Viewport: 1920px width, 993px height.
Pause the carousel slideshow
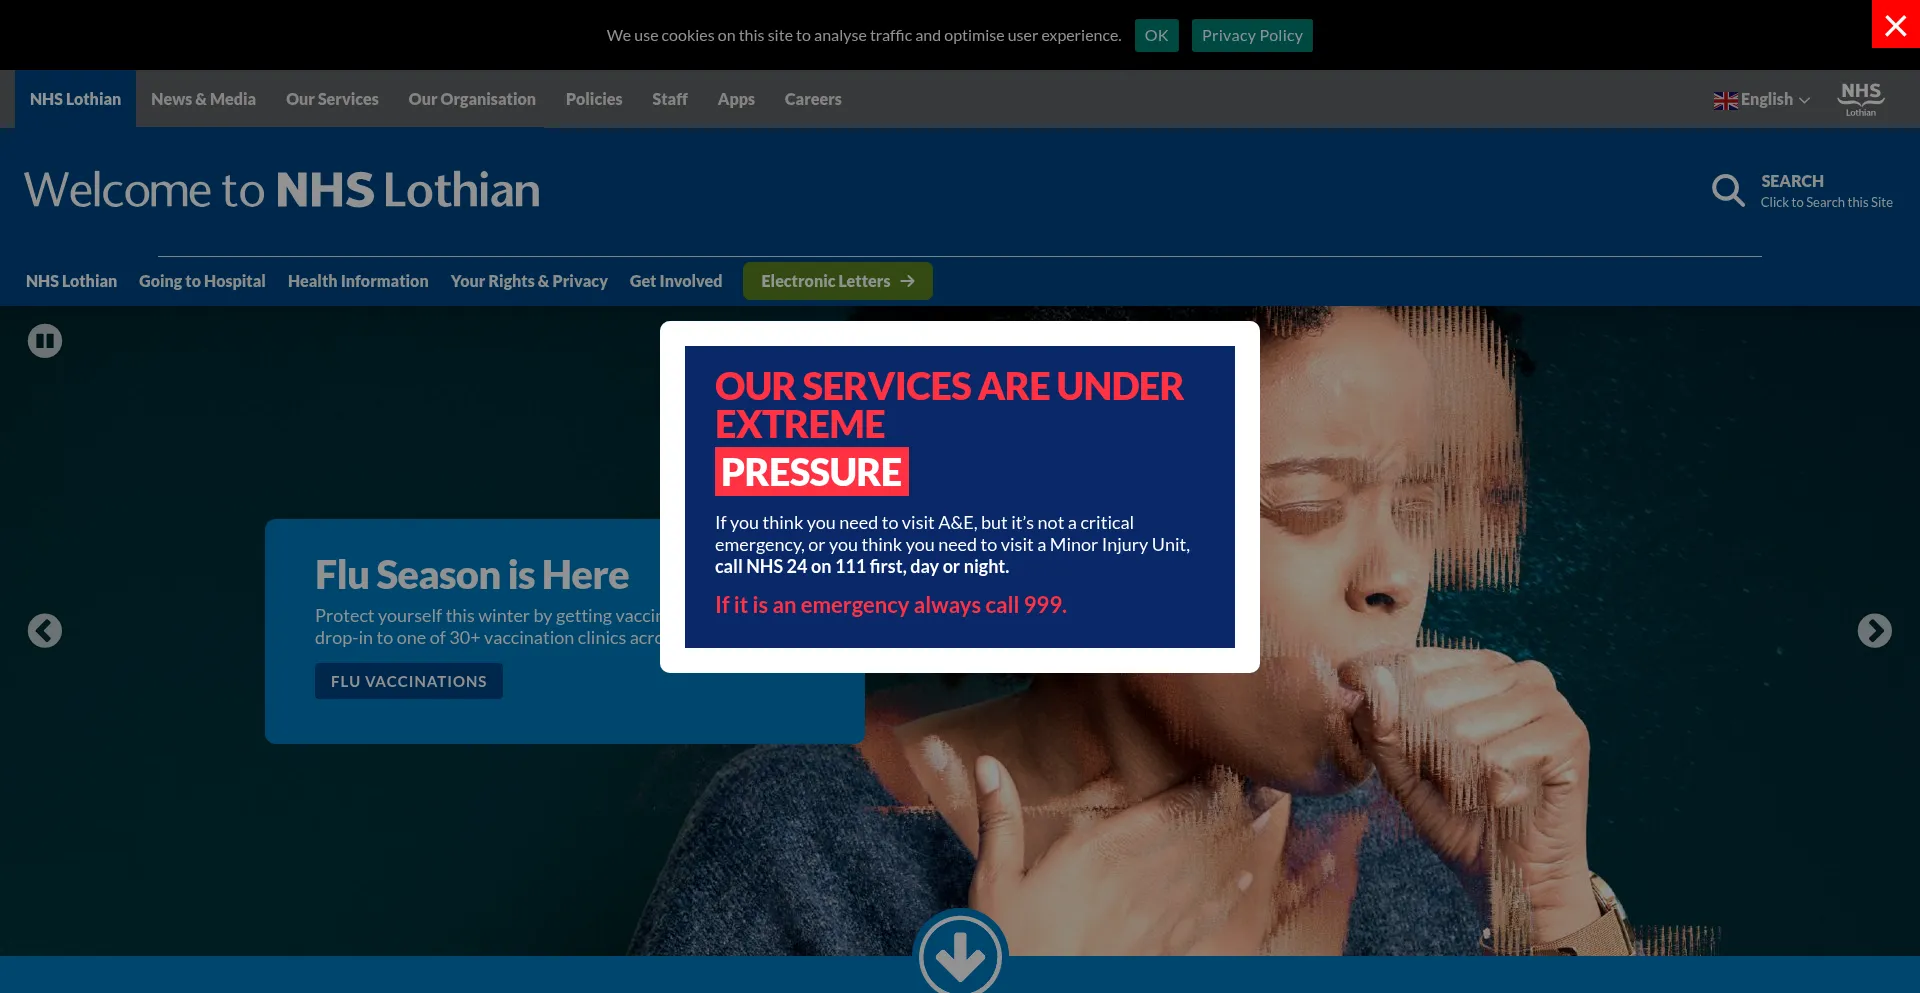(45, 341)
